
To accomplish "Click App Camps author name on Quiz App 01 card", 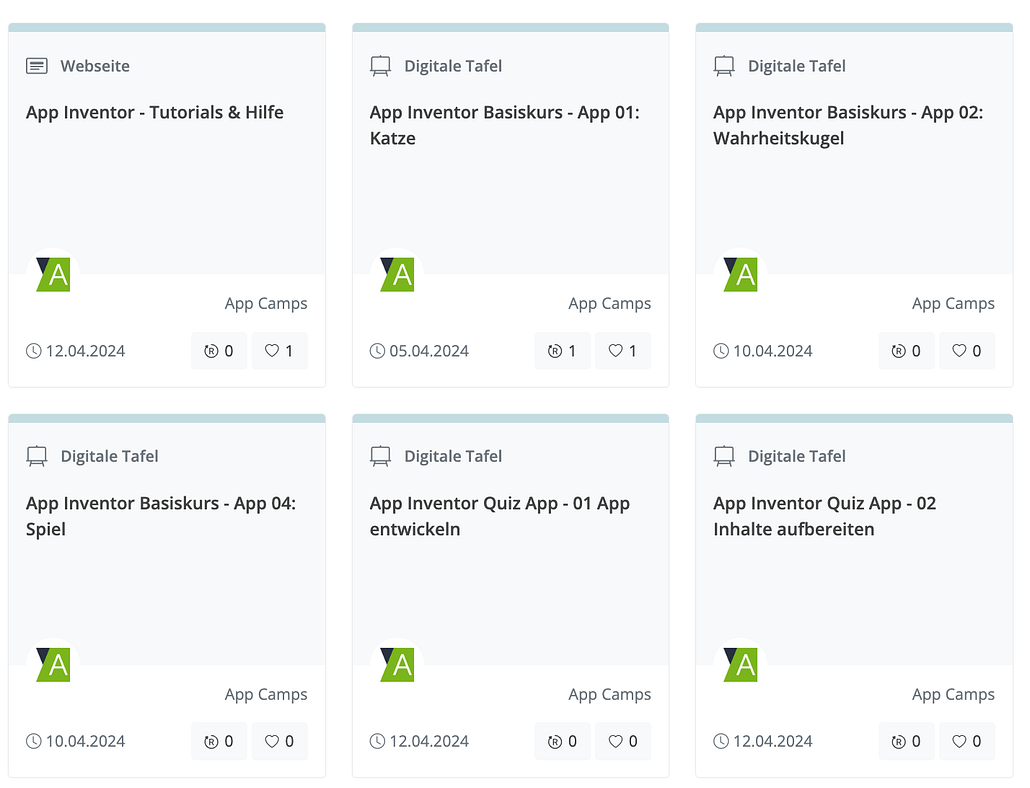I will pyautogui.click(x=610, y=694).
